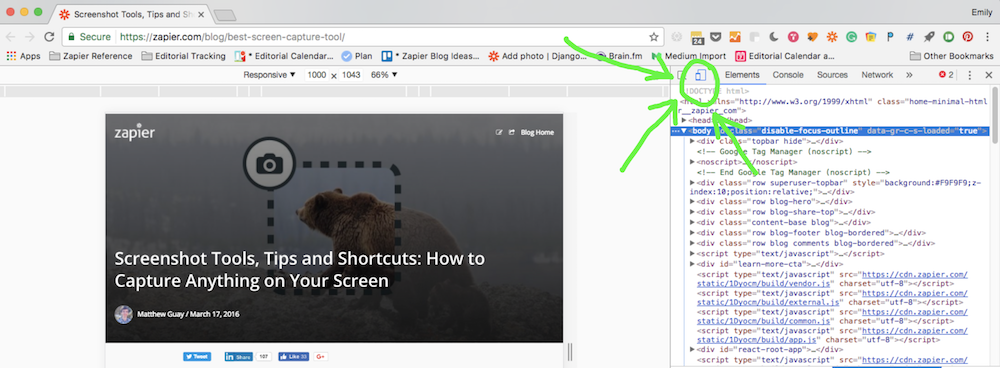Screen dimensions: 1000x368
Task: Click the viewport width field showing 1000
Action: (x=316, y=75)
